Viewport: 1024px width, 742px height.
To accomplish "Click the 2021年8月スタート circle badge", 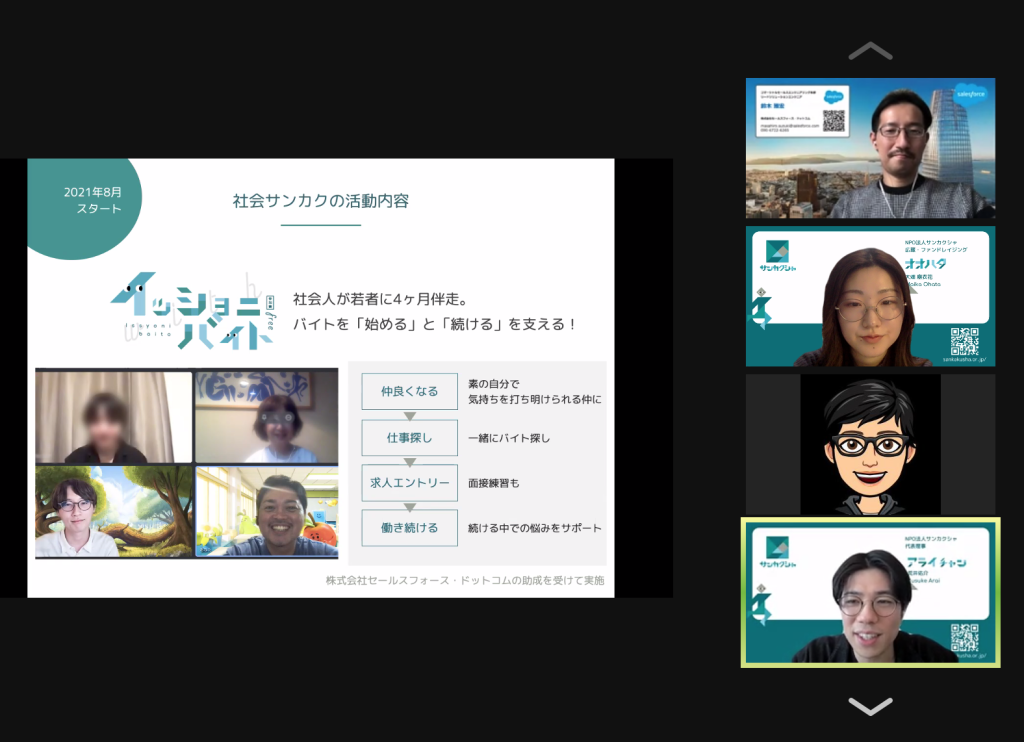I will tap(84, 208).
